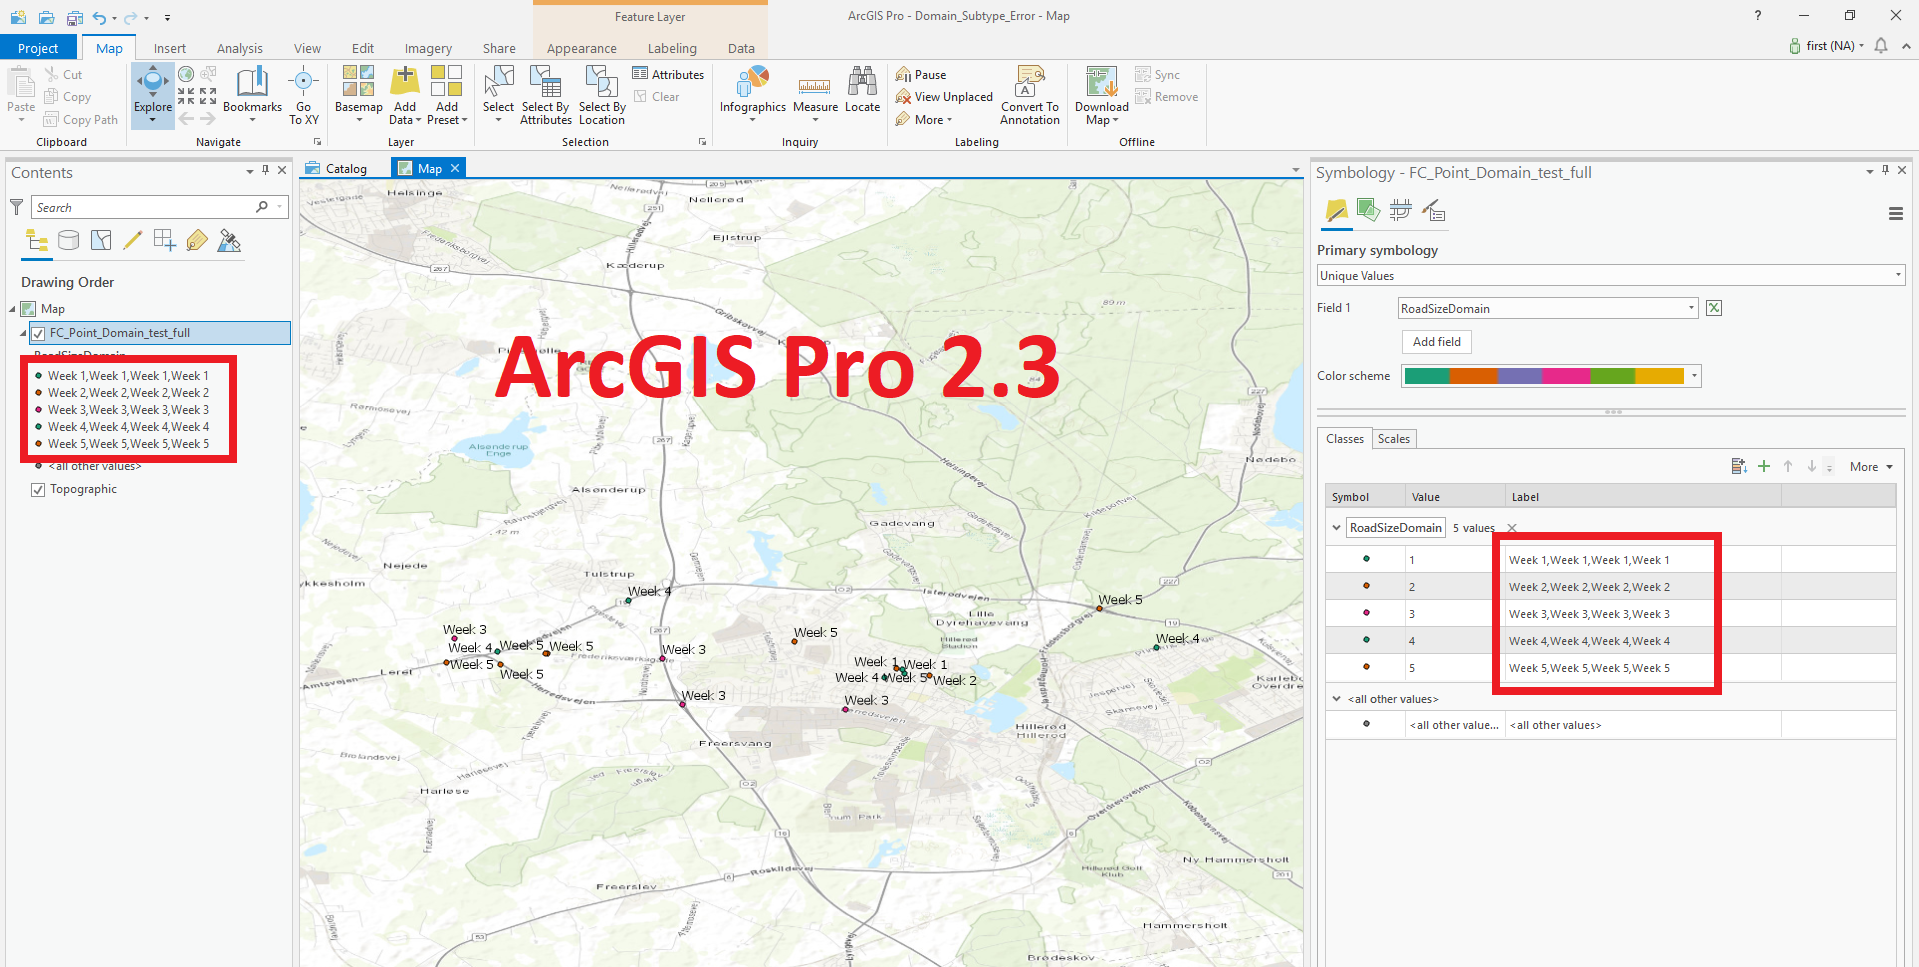Switch to the Appearance ribbon tab
Viewport: 1919px width, 967px height.
[582, 48]
